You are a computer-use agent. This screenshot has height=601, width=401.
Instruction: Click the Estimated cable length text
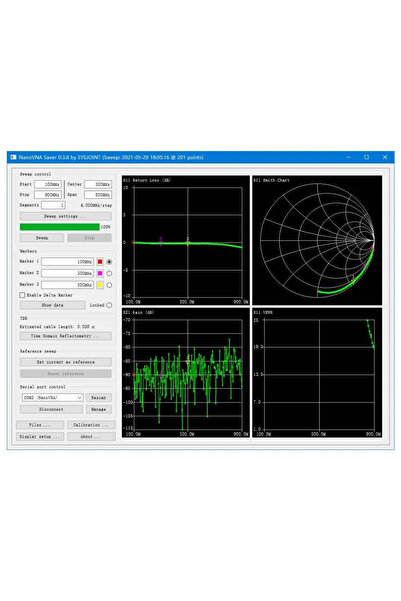point(57,327)
